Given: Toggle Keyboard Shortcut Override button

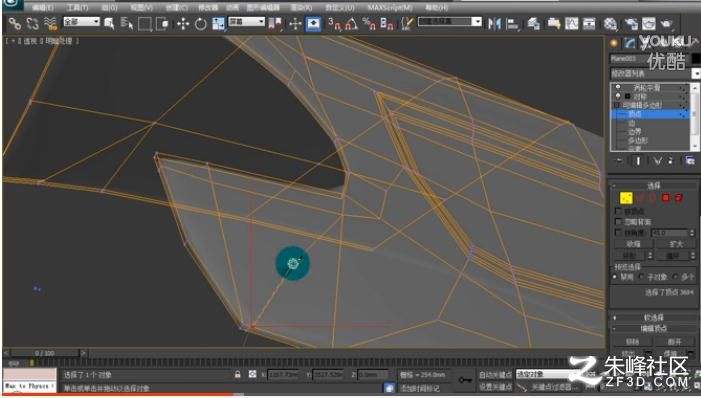Looking at the screenshot, I should [x=313, y=24].
